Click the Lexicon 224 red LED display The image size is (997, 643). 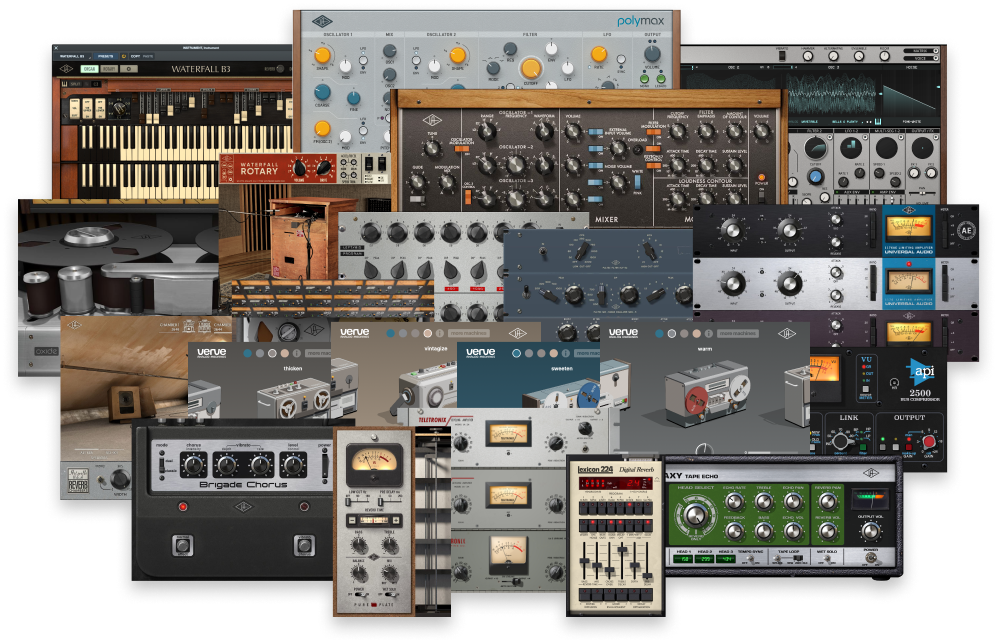(615, 483)
